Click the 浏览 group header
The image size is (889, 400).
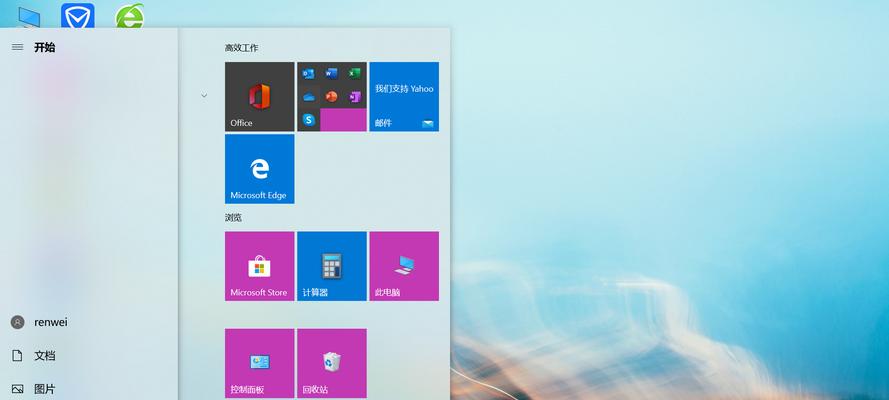pos(233,218)
